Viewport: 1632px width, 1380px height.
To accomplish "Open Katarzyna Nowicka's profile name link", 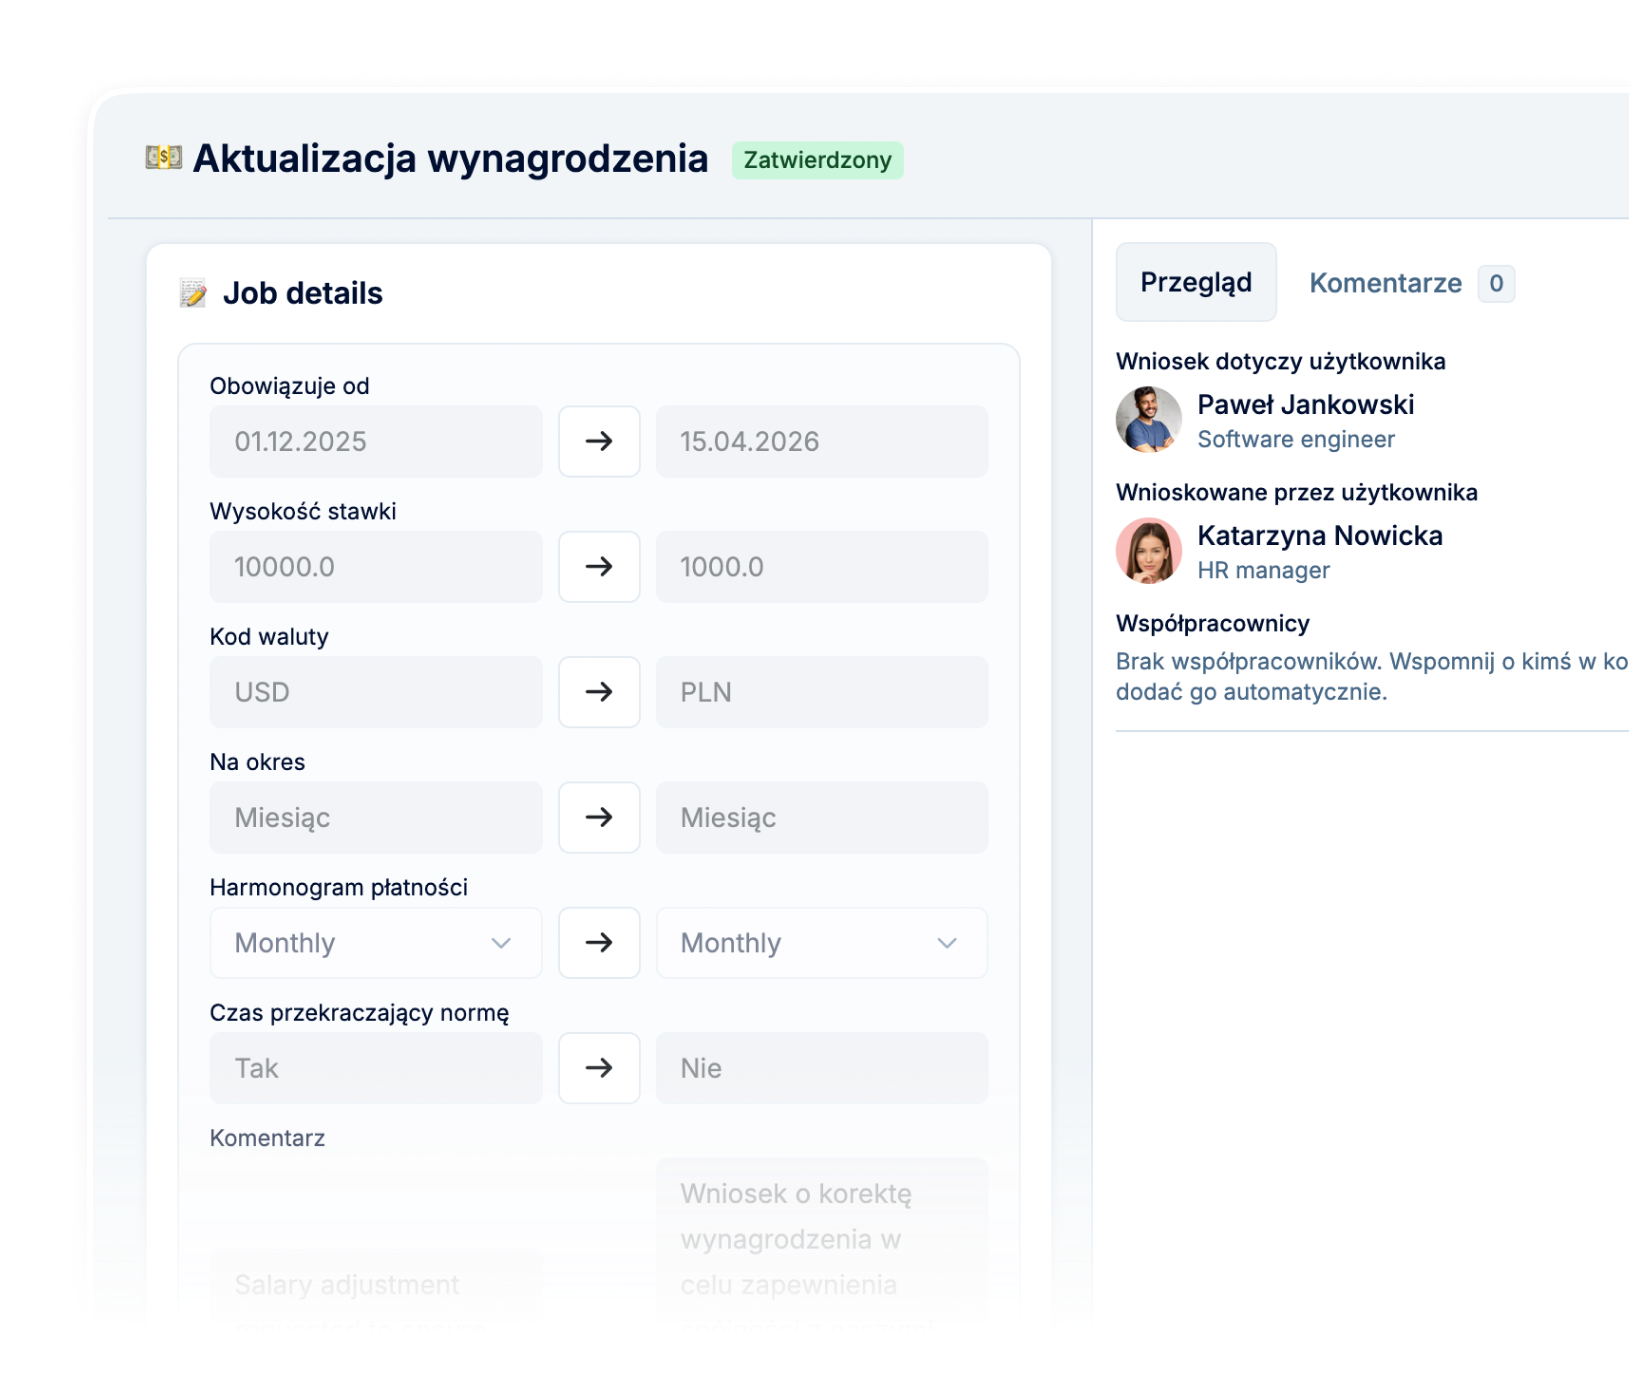I will (1319, 536).
